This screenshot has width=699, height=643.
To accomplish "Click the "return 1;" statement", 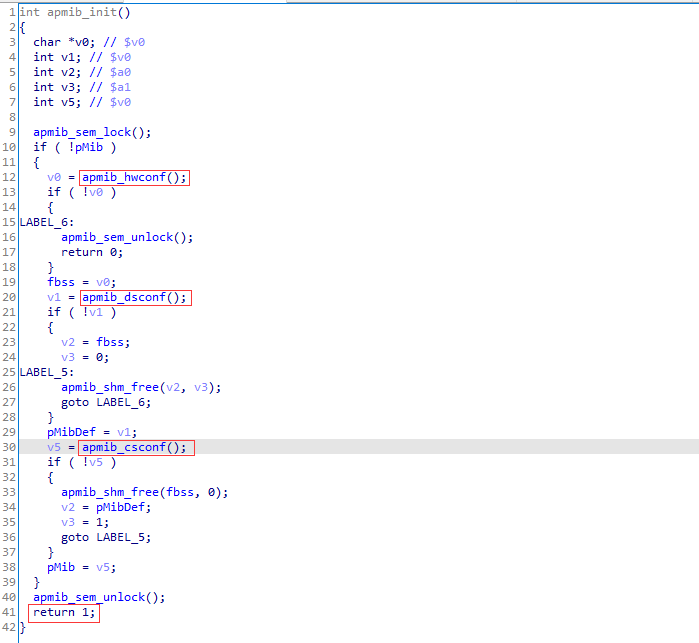I will point(64,612).
